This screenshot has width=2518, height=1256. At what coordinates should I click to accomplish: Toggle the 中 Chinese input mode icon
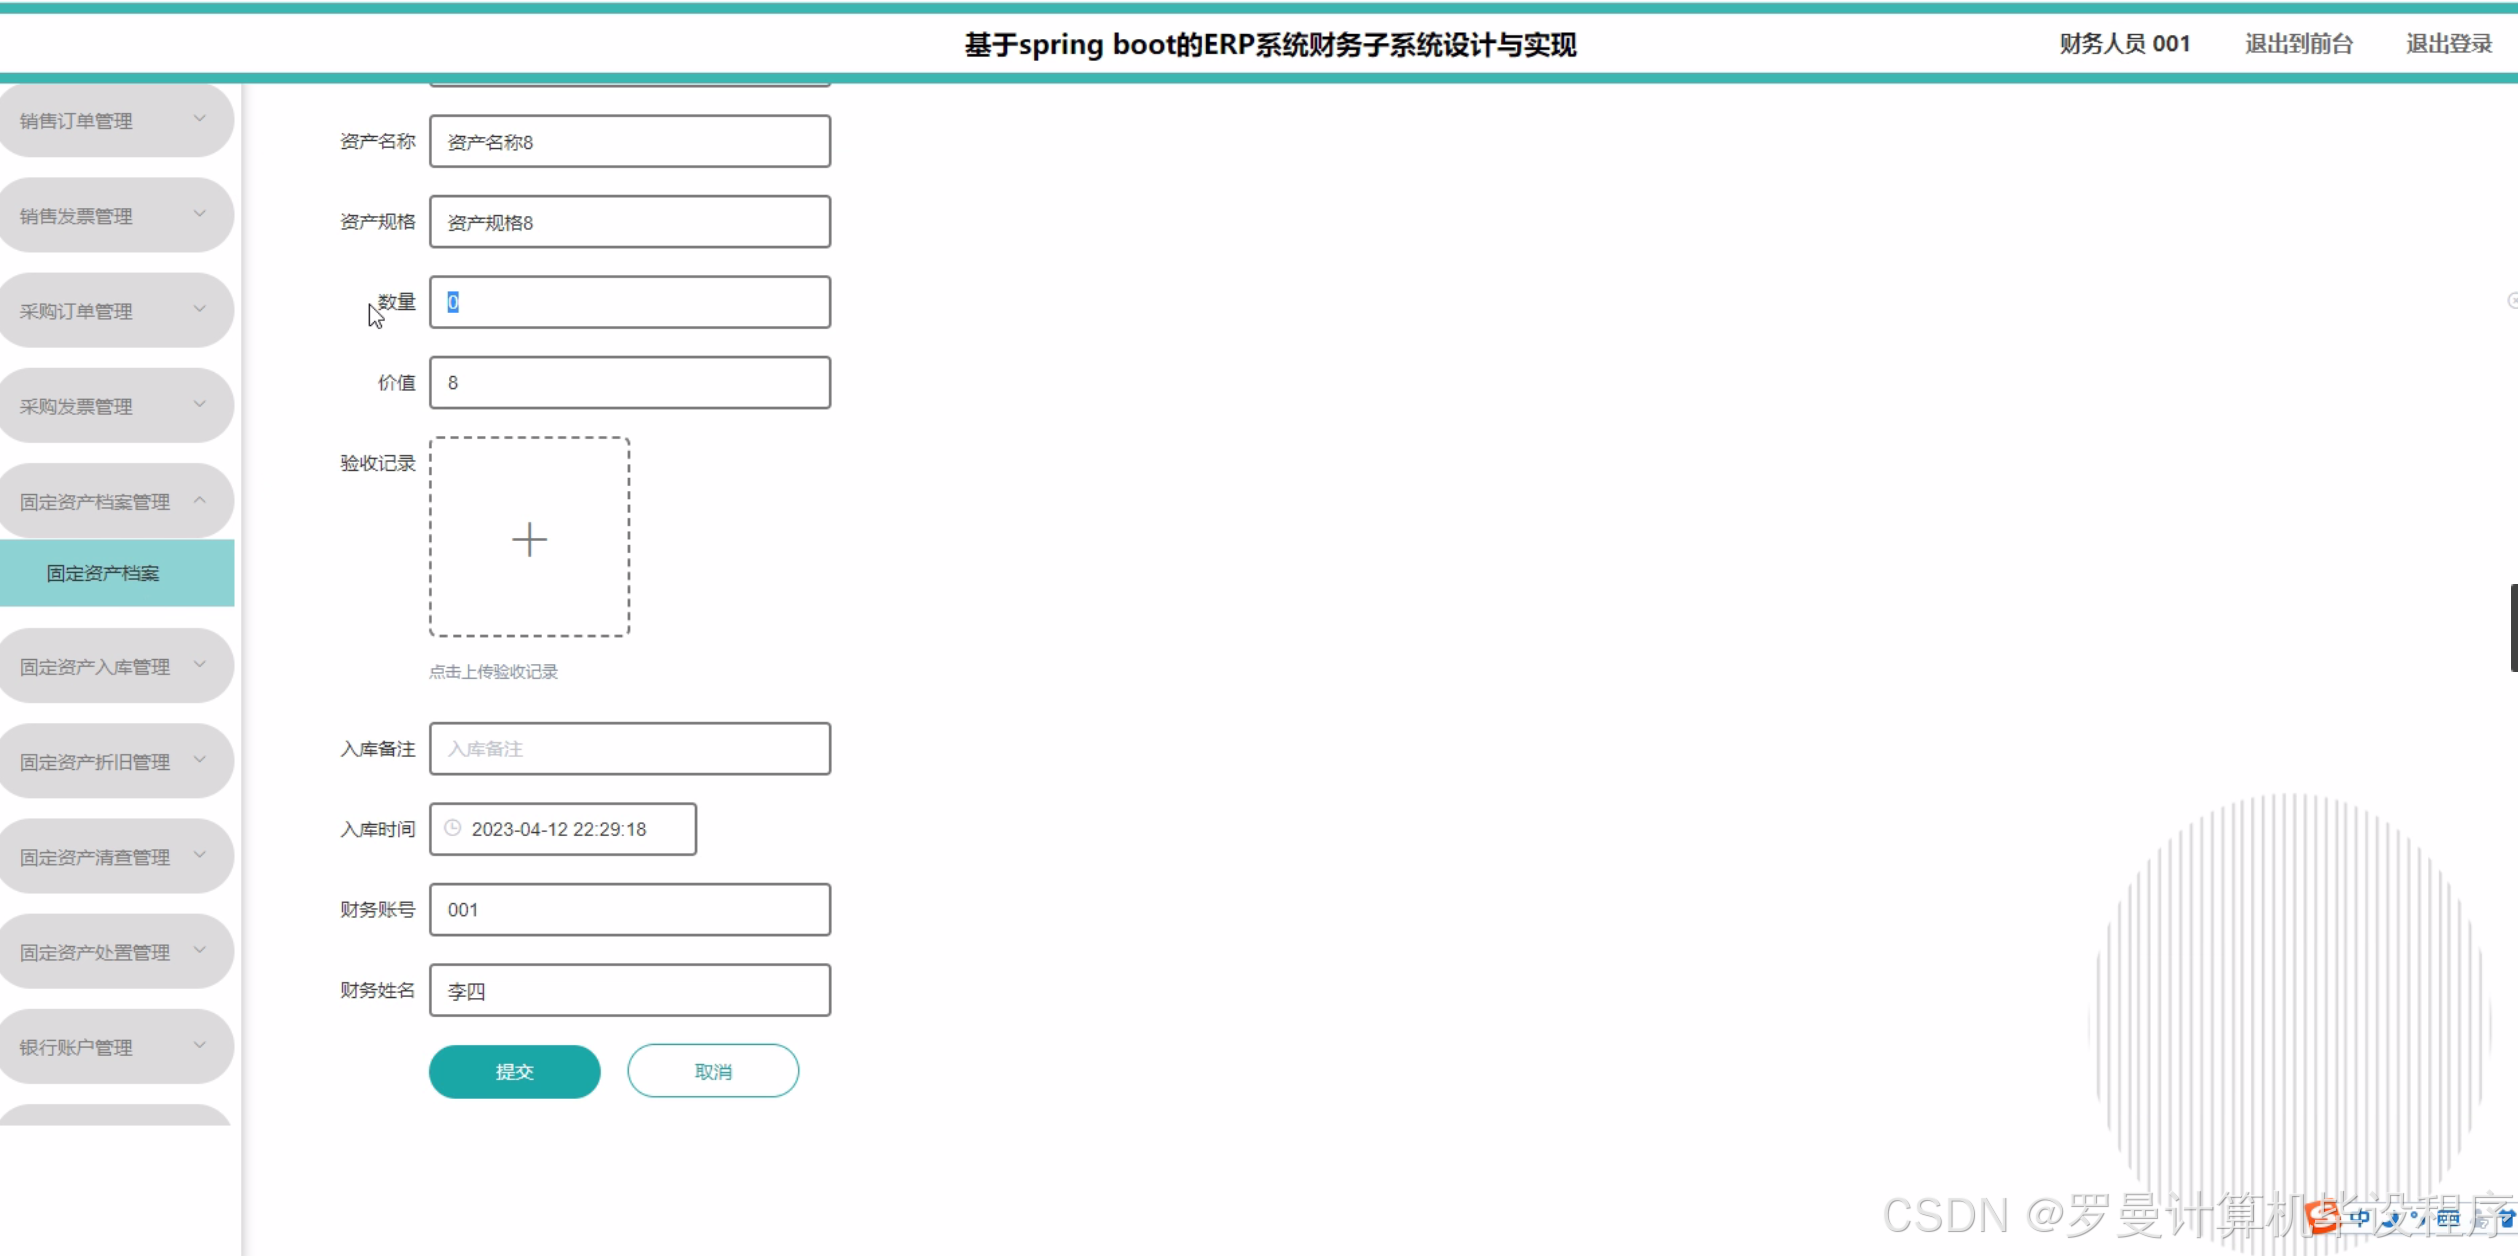pyautogui.click(x=2360, y=1218)
